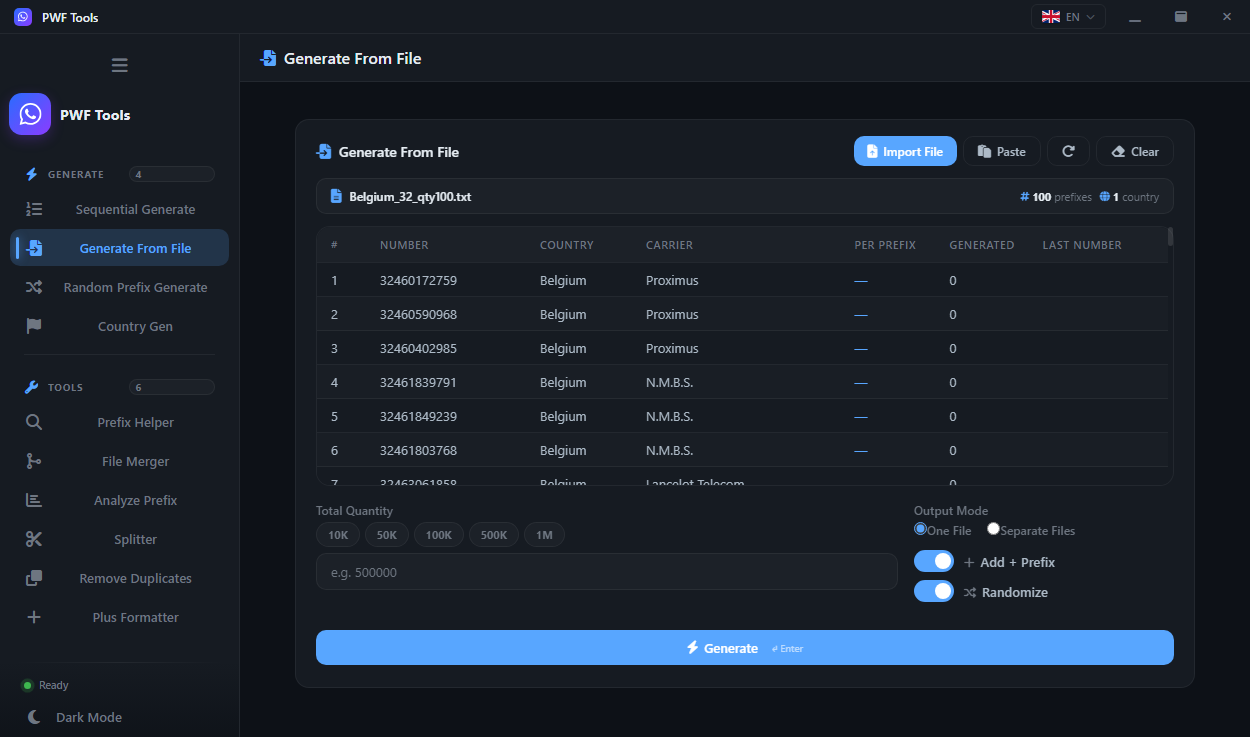The height and width of the screenshot is (737, 1250).
Task: Click the number 32460172759 in row 1
Action: point(418,280)
